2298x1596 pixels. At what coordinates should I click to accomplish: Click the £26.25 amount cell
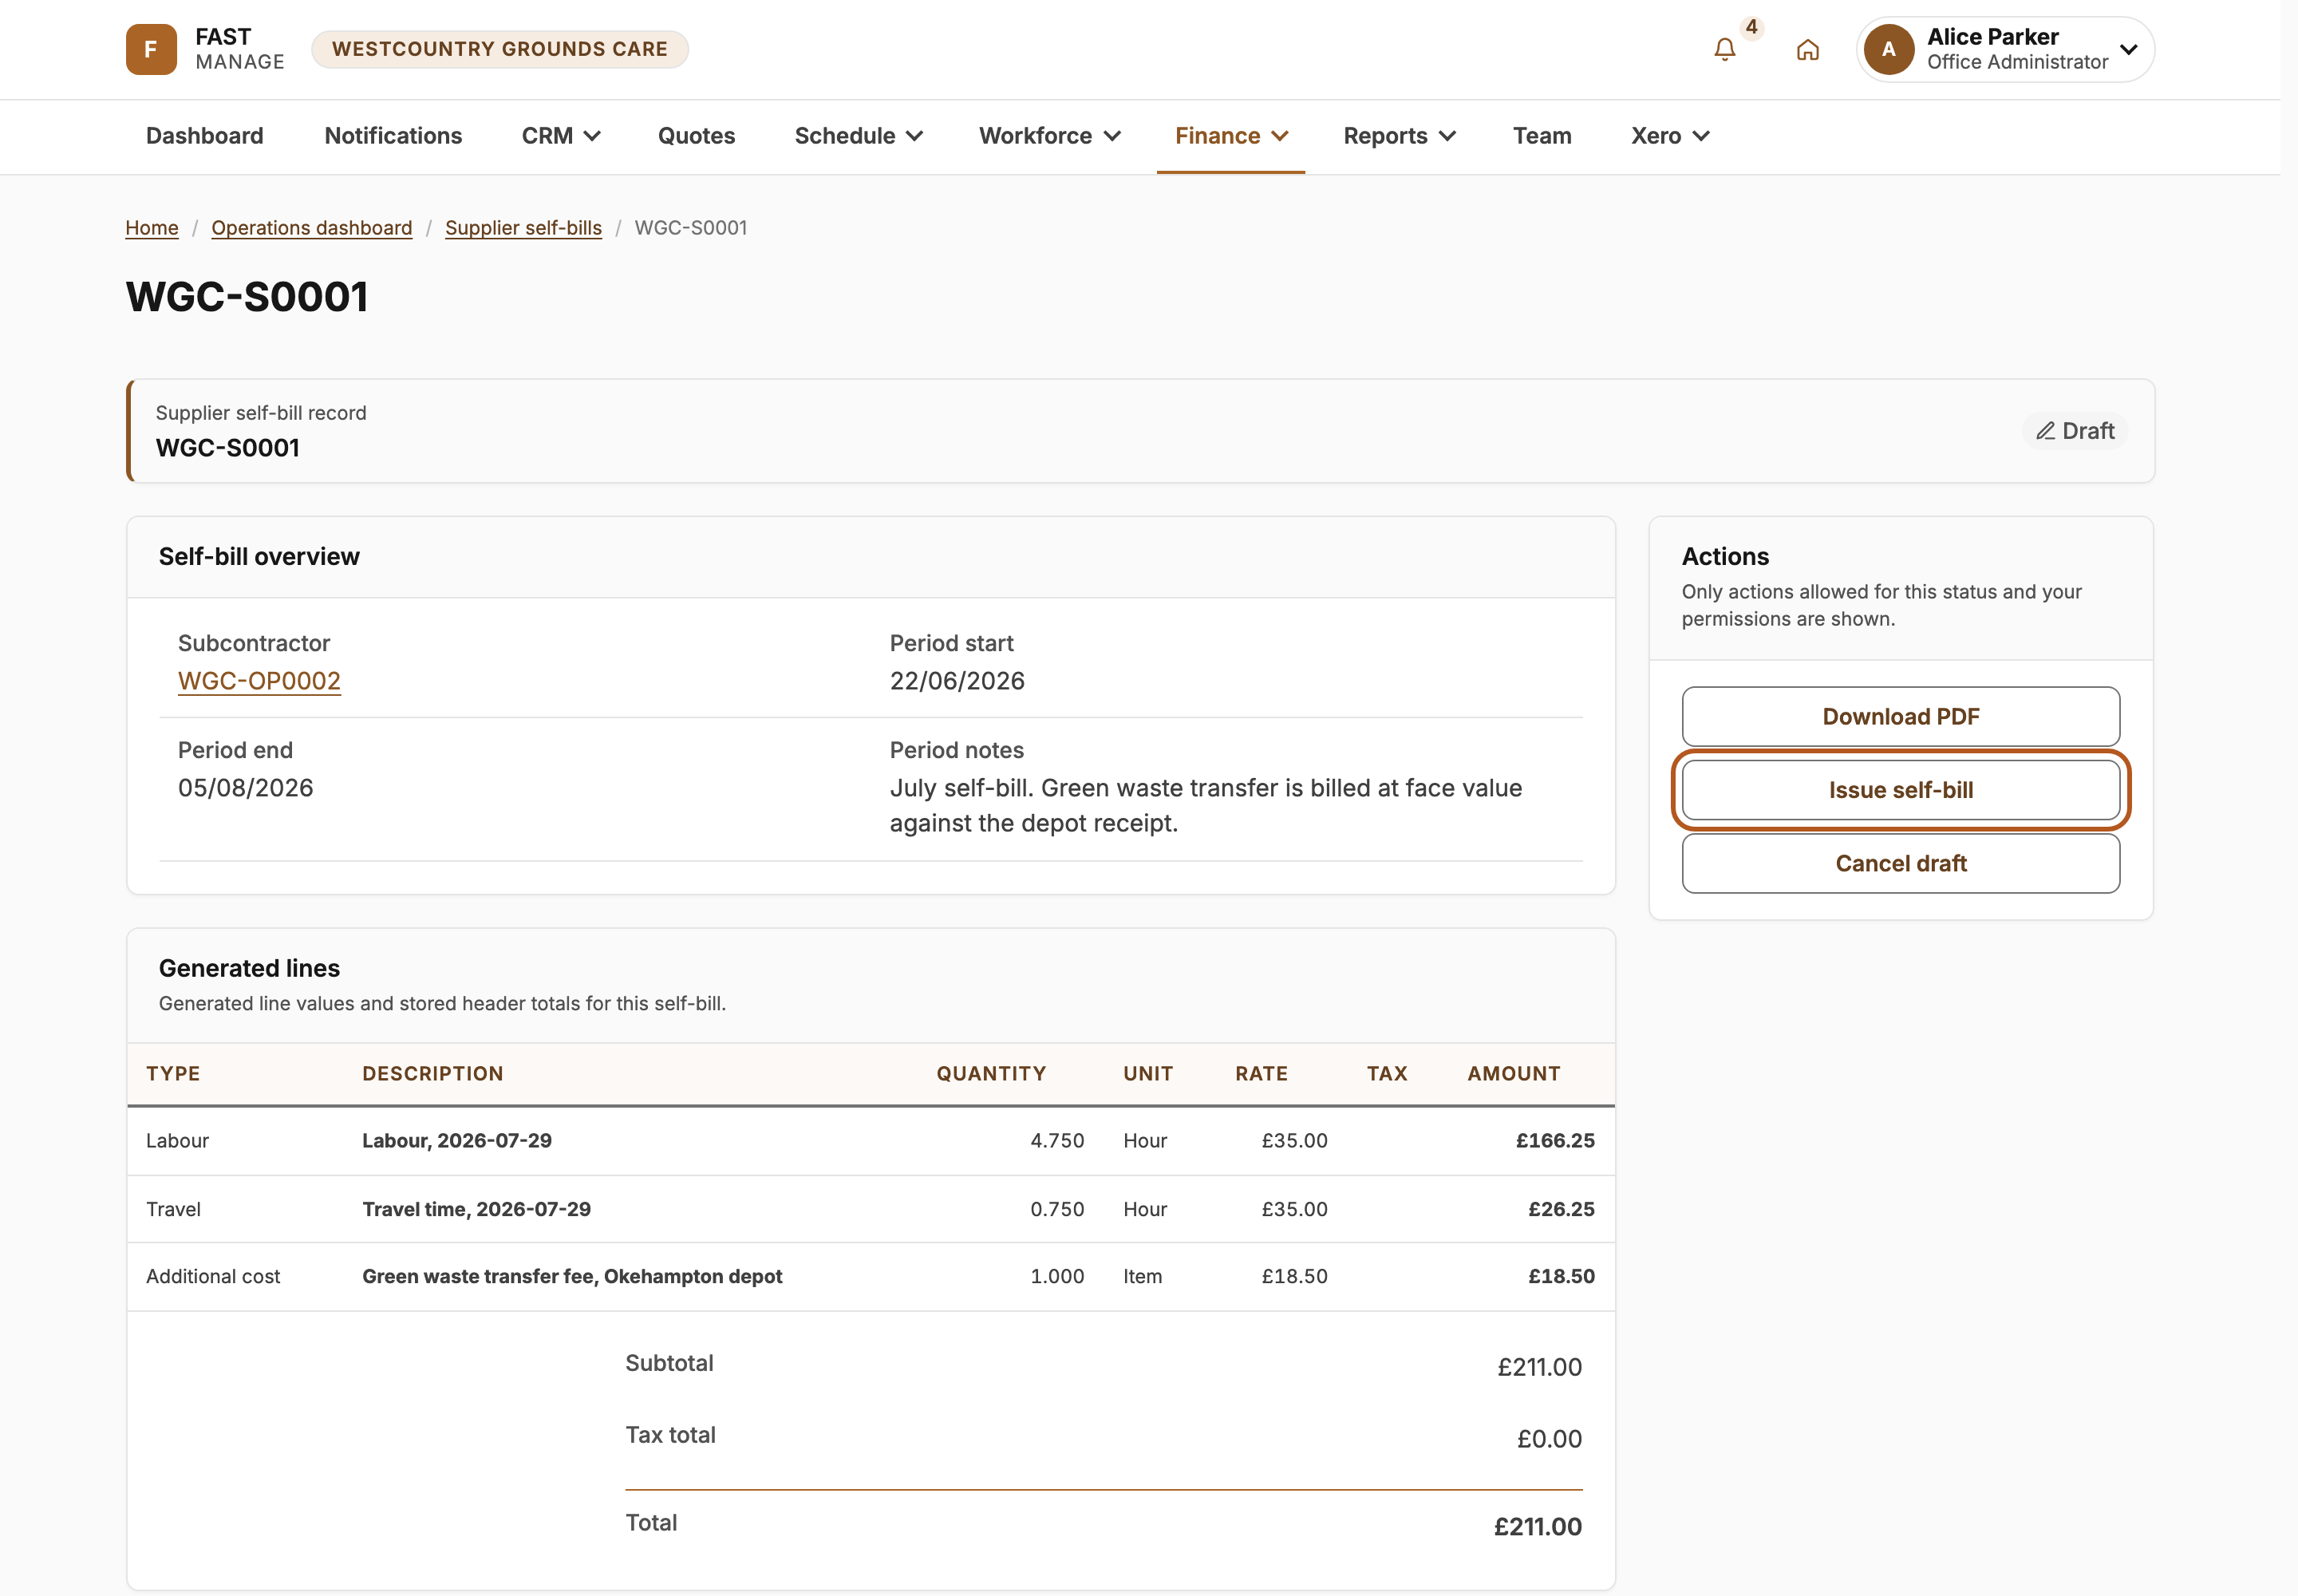click(1561, 1209)
